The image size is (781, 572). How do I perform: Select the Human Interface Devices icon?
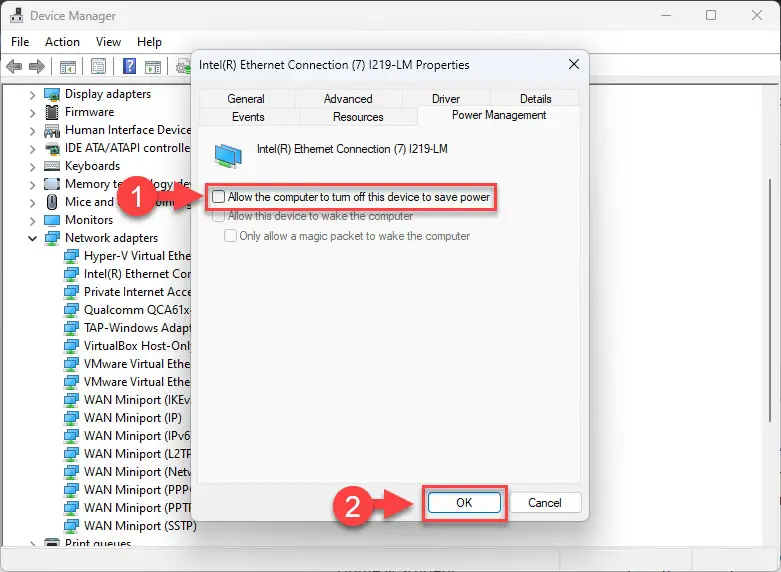coord(52,131)
